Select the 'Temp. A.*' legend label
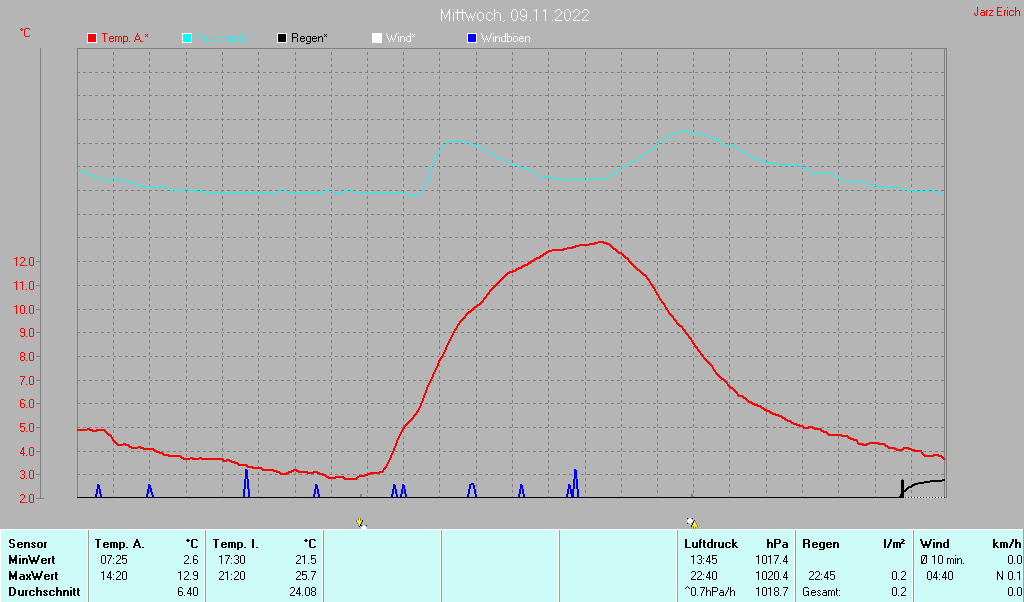This screenshot has height=602, width=1024. [x=125, y=39]
